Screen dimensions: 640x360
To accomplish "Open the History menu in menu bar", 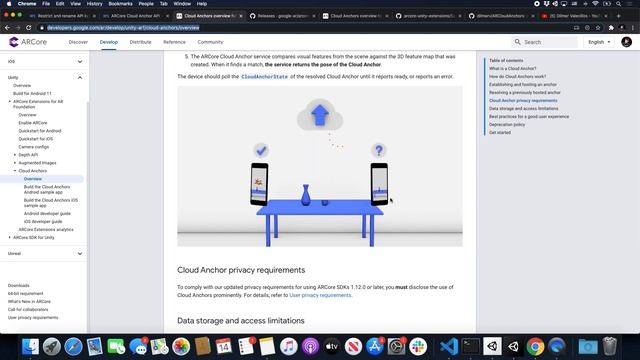I will 94,4.
